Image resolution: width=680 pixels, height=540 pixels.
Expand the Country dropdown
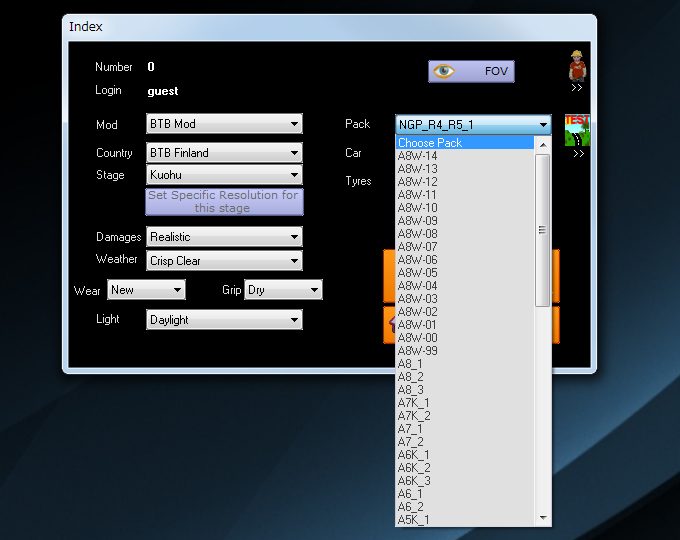pos(224,153)
